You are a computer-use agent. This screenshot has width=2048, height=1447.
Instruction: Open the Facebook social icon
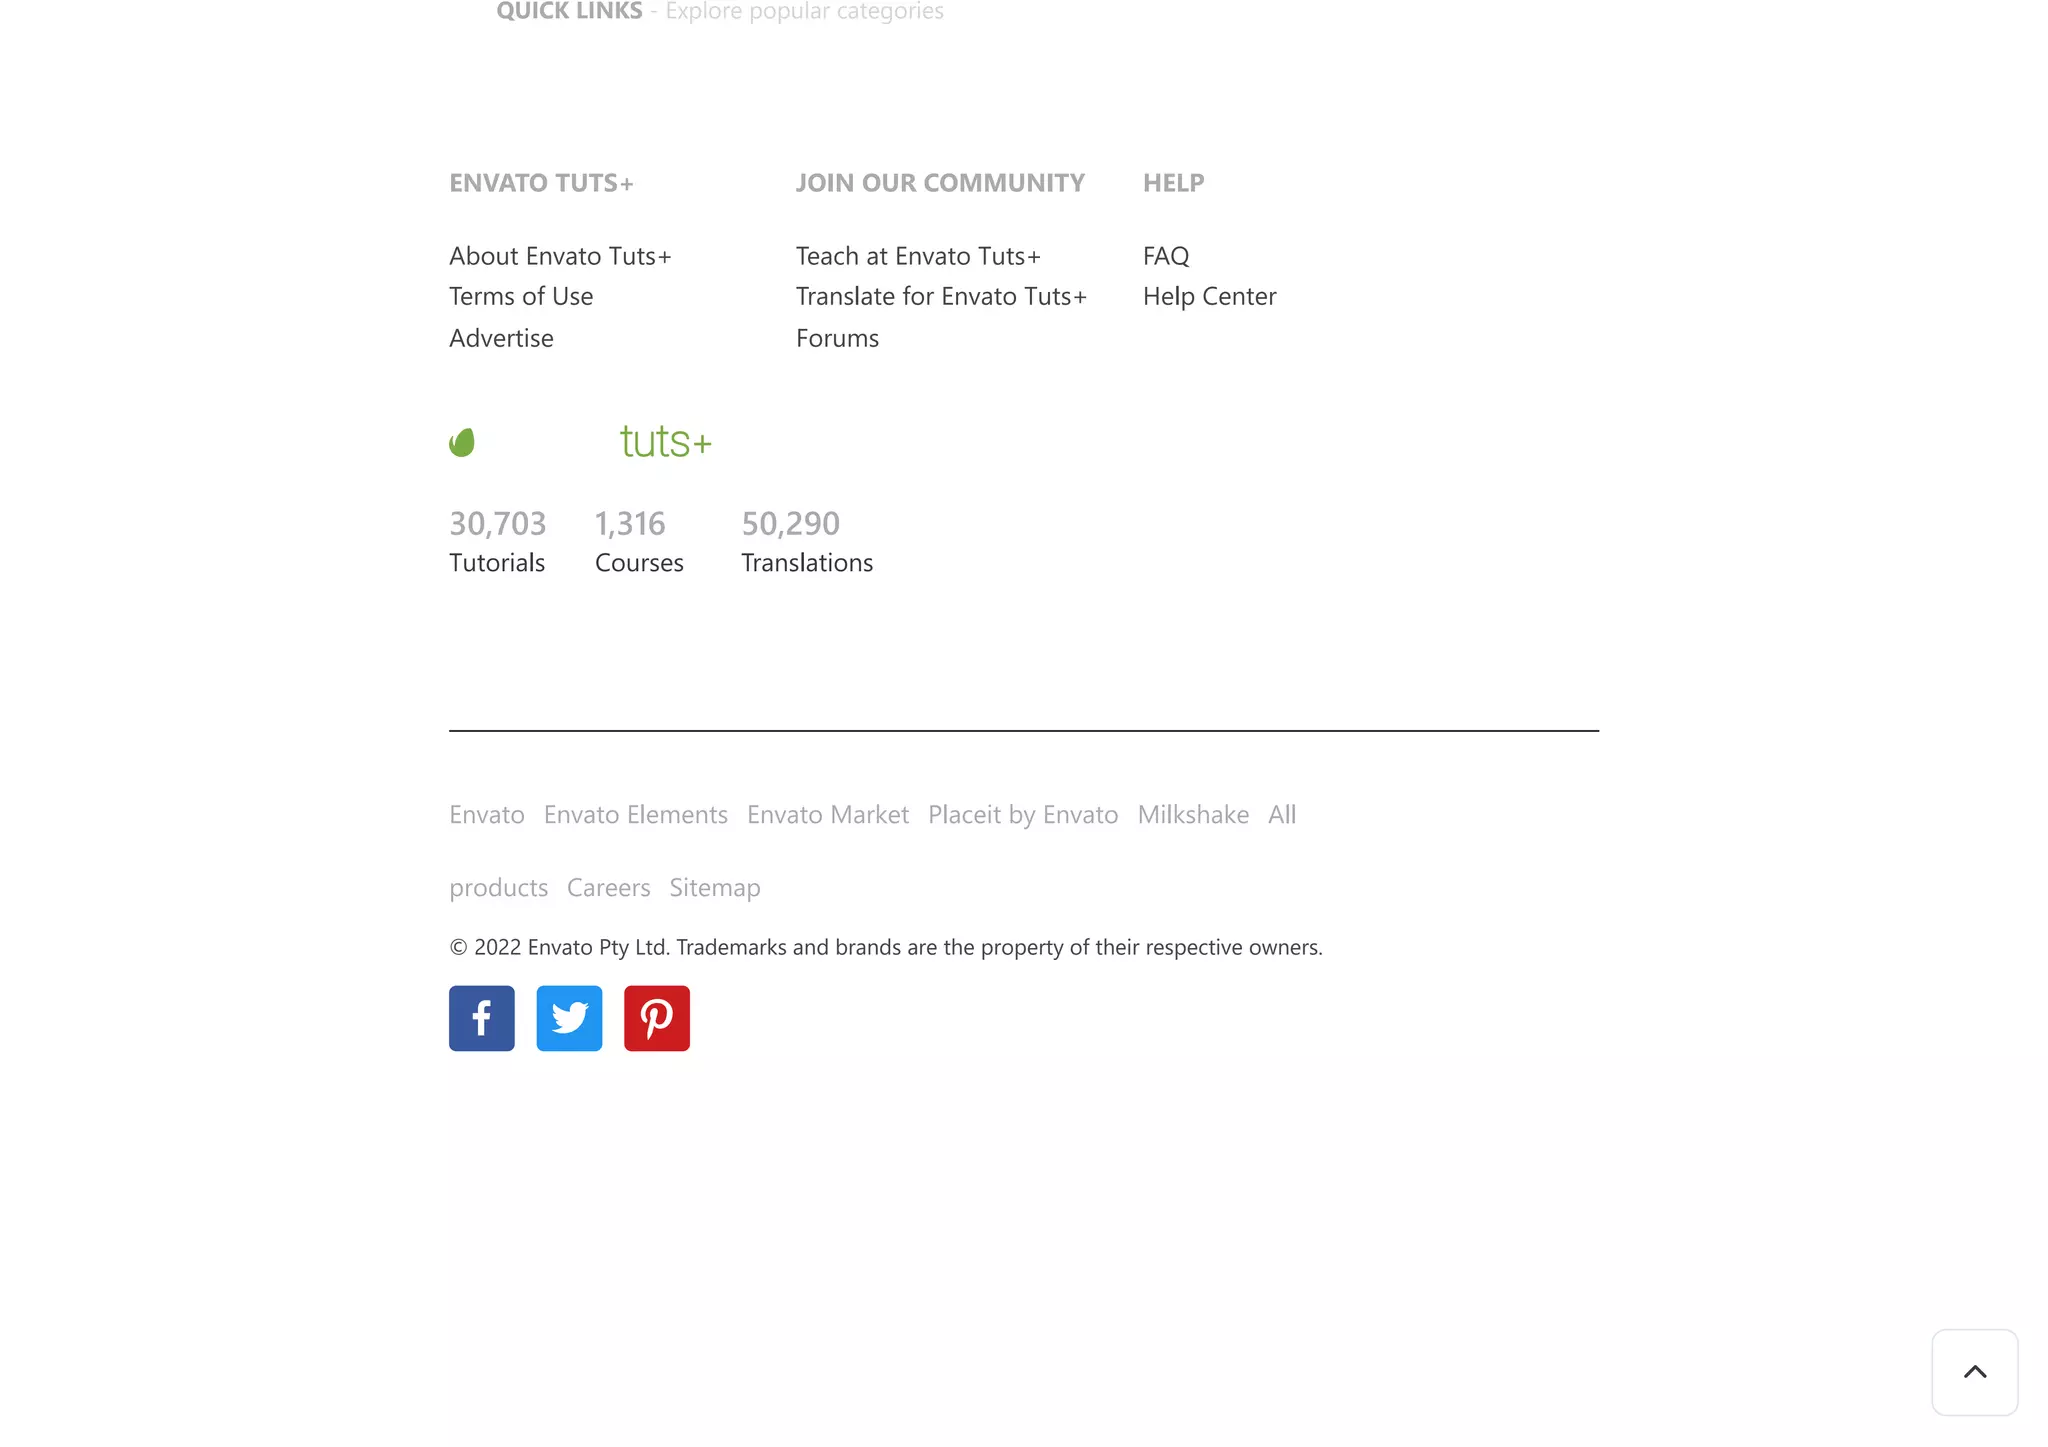[481, 1018]
